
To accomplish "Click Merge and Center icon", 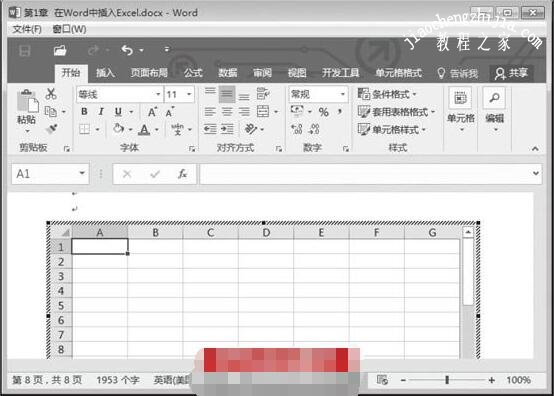I will point(263,112).
